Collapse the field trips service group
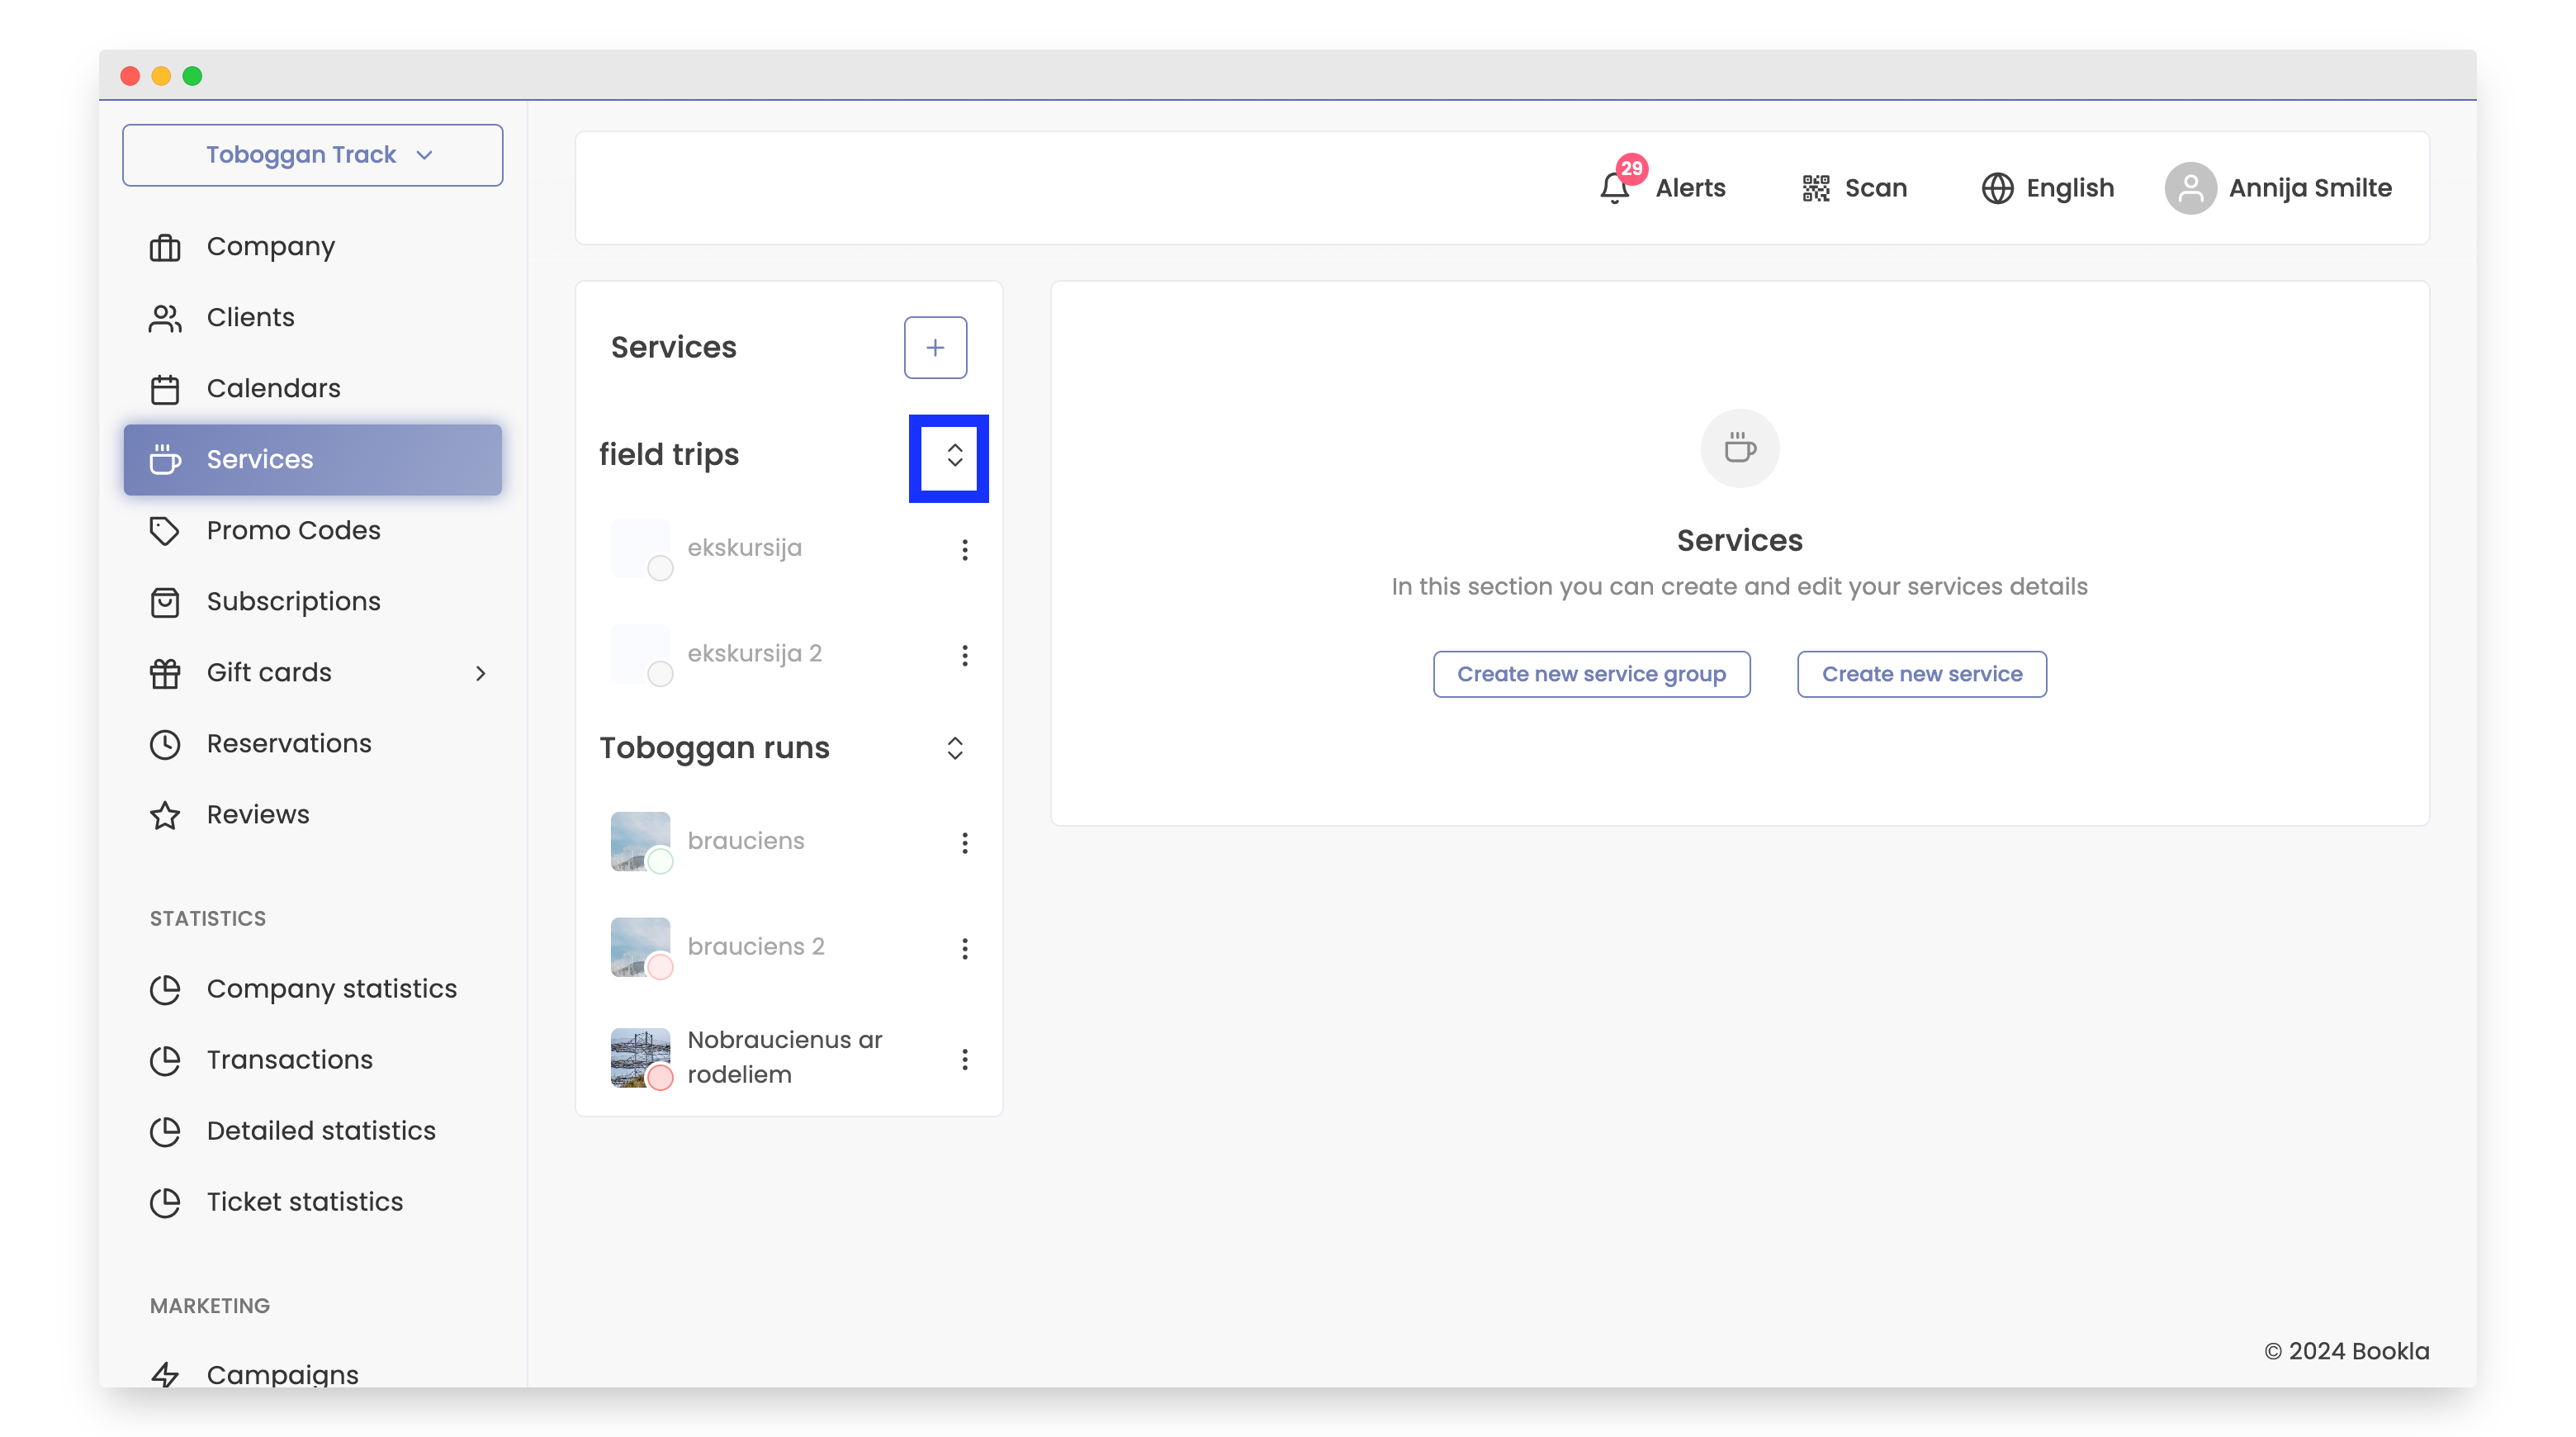Viewport: 2576px width, 1437px height. (954, 455)
